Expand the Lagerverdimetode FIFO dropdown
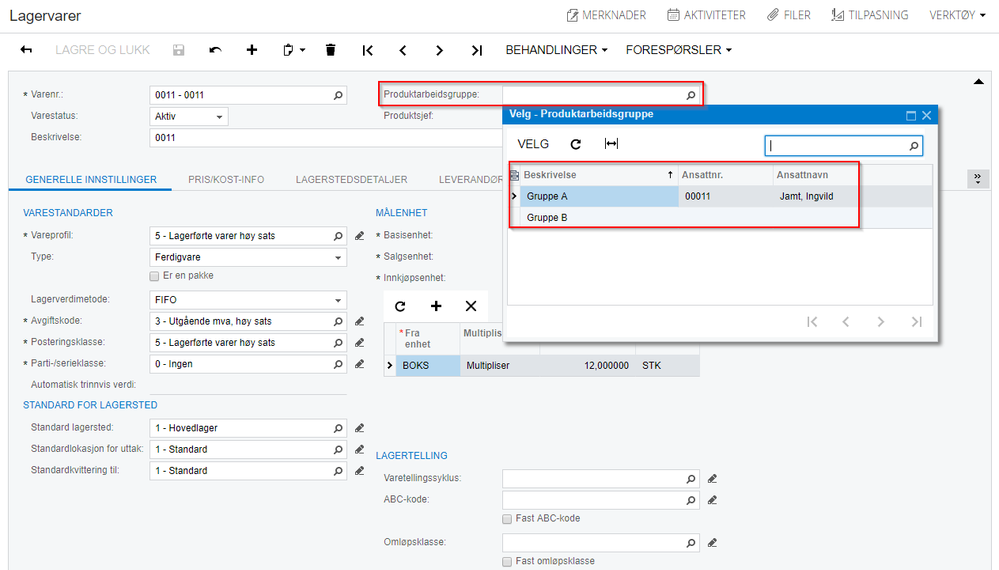 (x=248, y=300)
